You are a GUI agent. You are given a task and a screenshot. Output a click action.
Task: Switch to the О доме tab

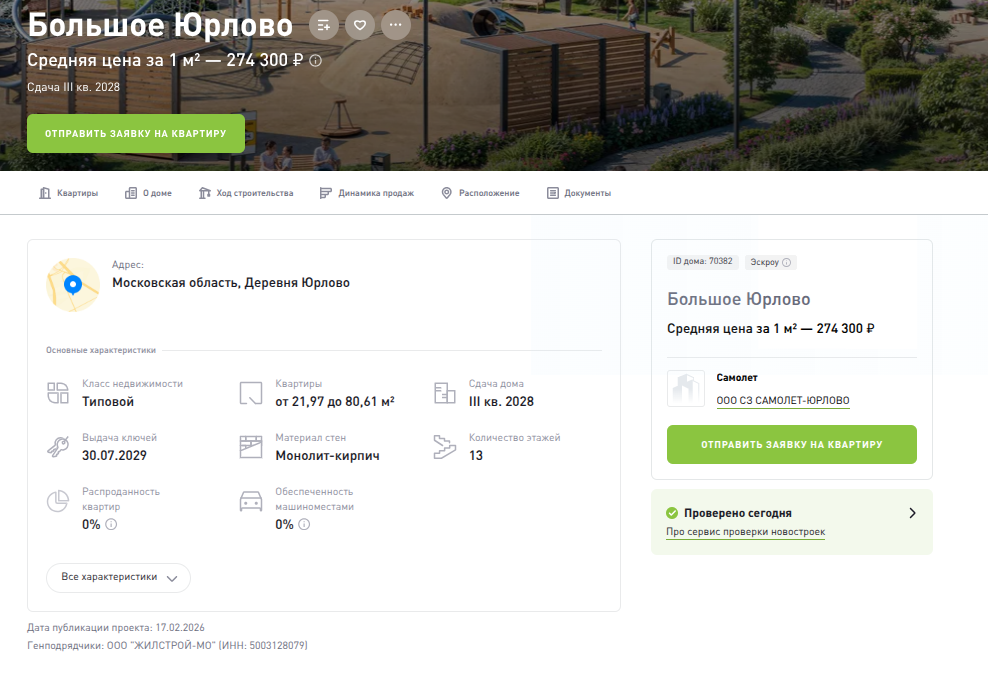click(148, 193)
